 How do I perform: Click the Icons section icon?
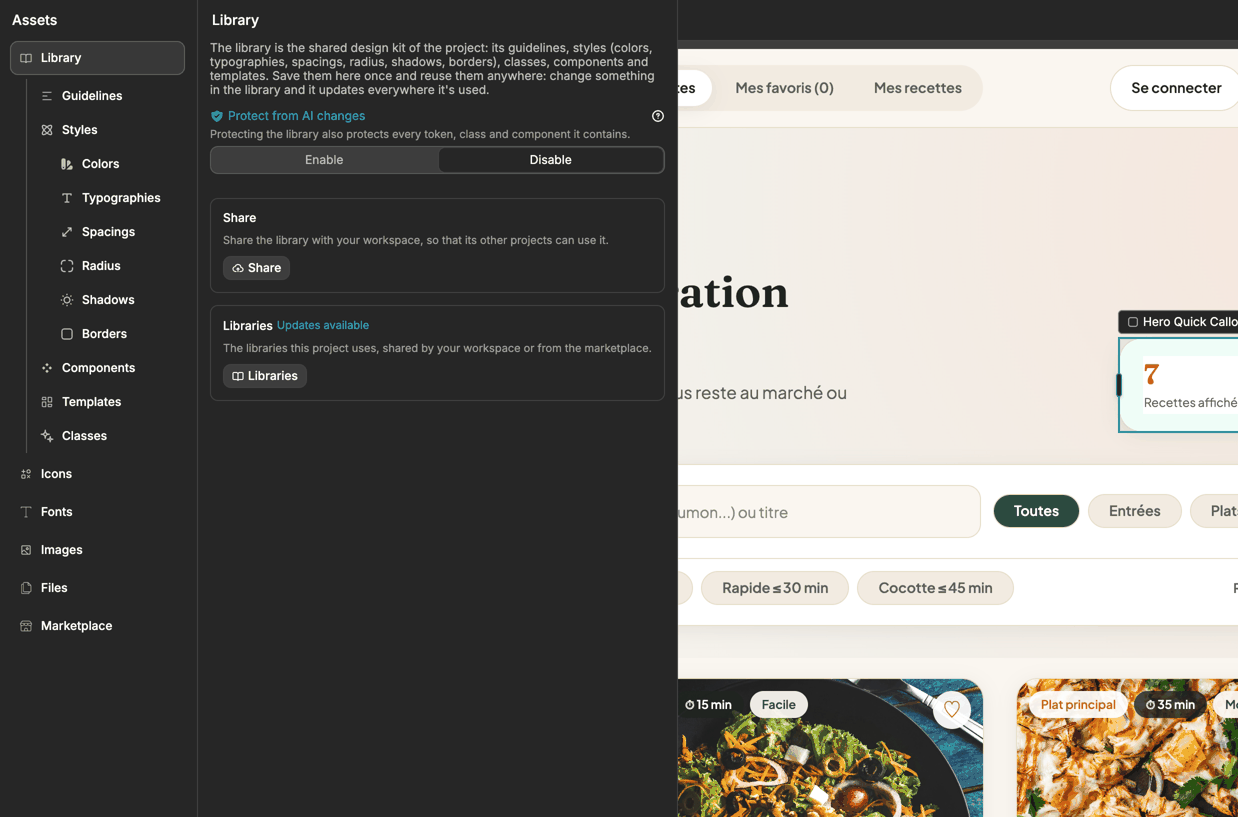pos(26,474)
